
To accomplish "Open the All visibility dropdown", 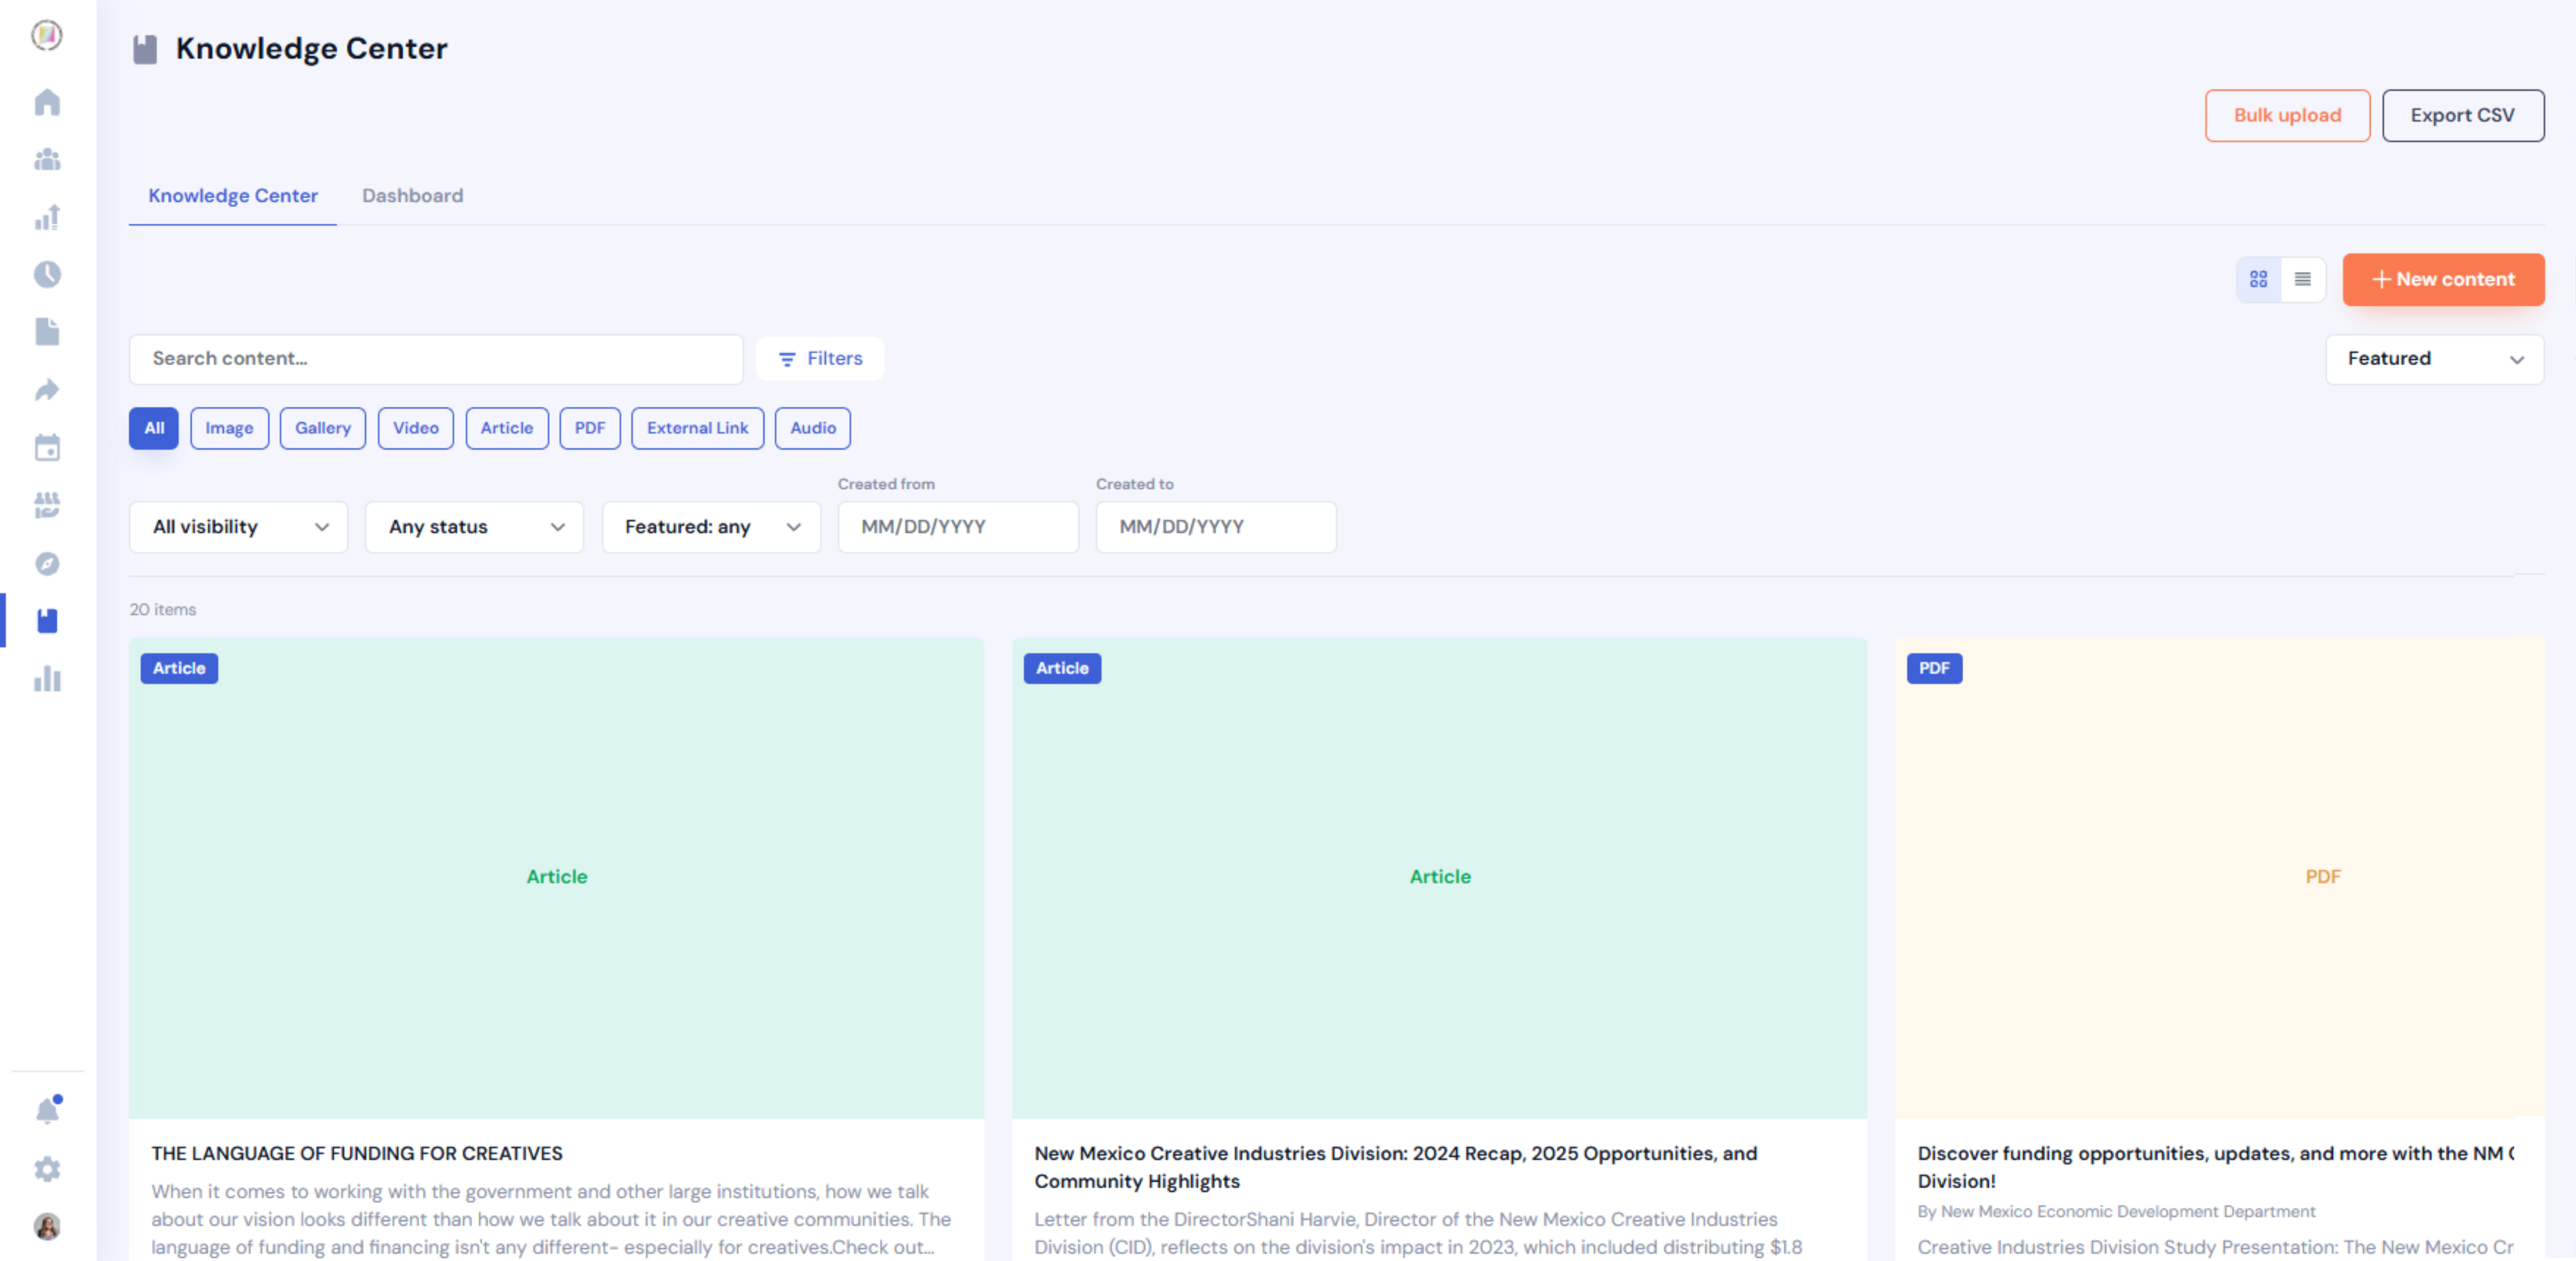I will pyautogui.click(x=239, y=527).
